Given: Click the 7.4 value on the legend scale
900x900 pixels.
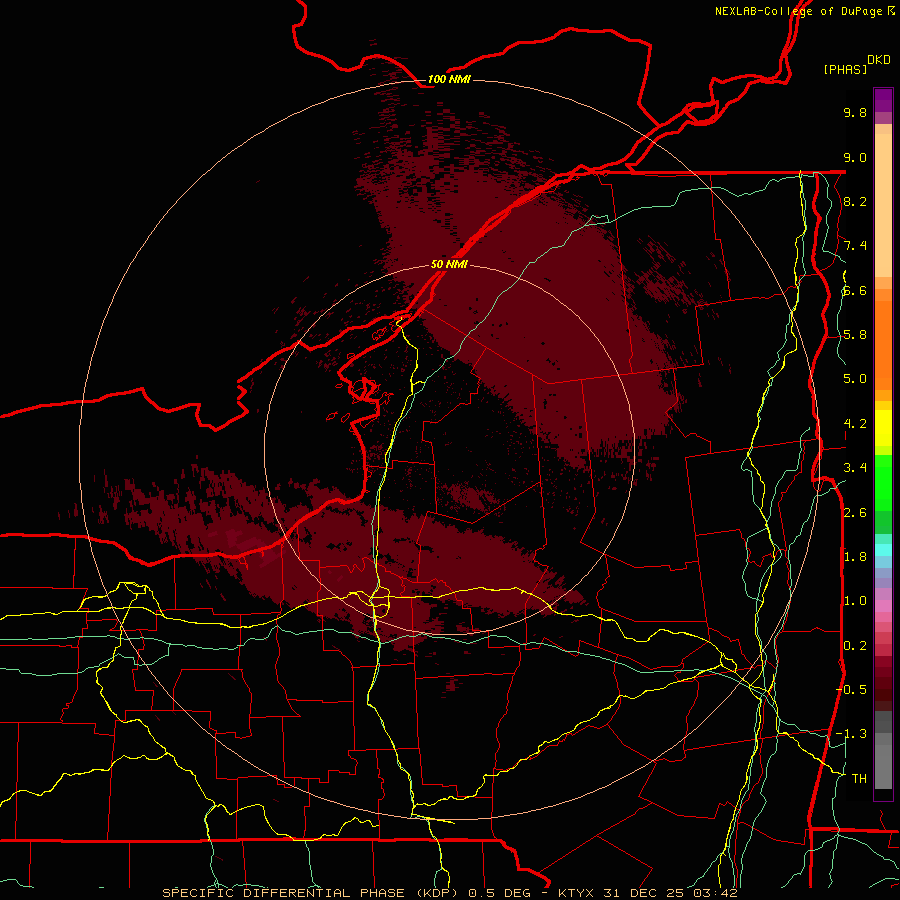Looking at the screenshot, I should [855, 246].
